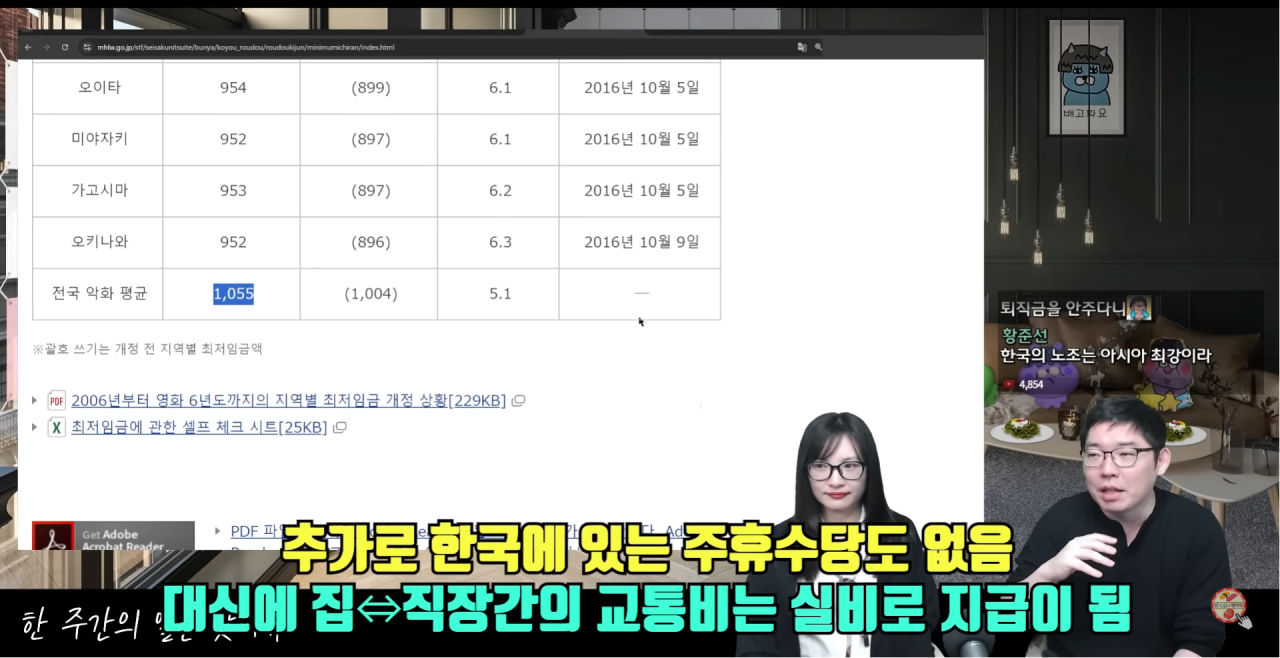Click the 오키나와 row's 952 value

click(x=233, y=242)
